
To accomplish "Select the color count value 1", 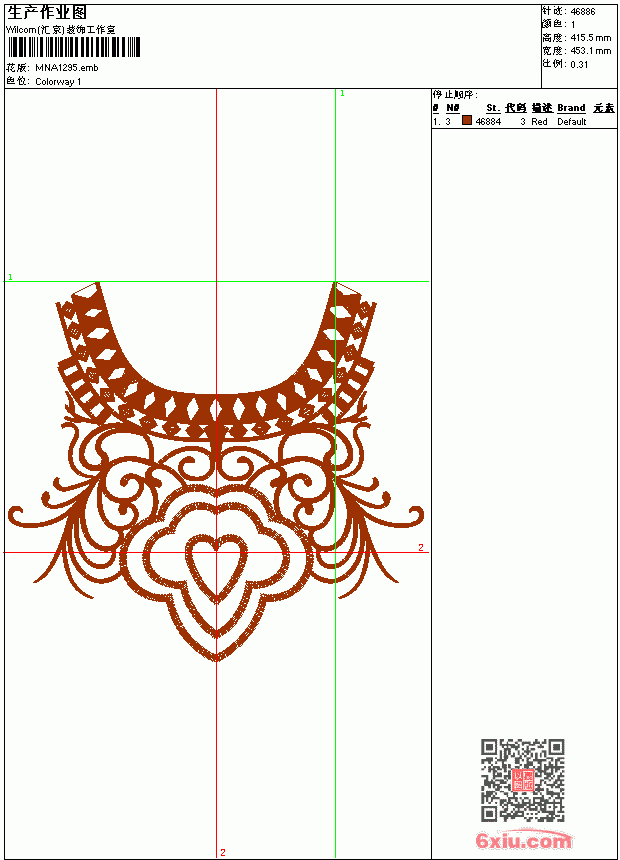I will (x=573, y=25).
